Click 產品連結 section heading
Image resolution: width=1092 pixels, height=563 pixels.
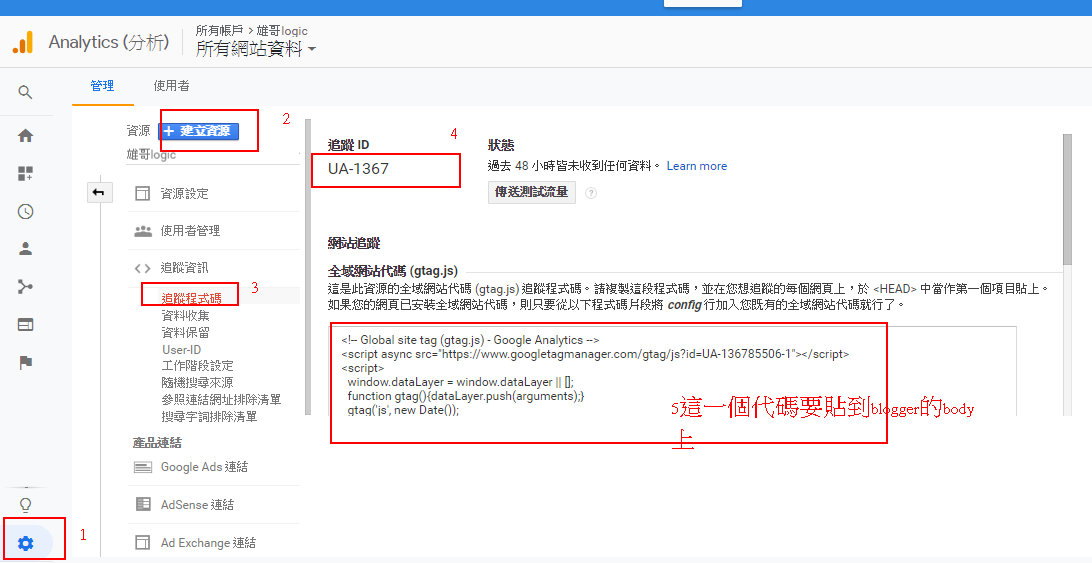pyautogui.click(x=157, y=442)
